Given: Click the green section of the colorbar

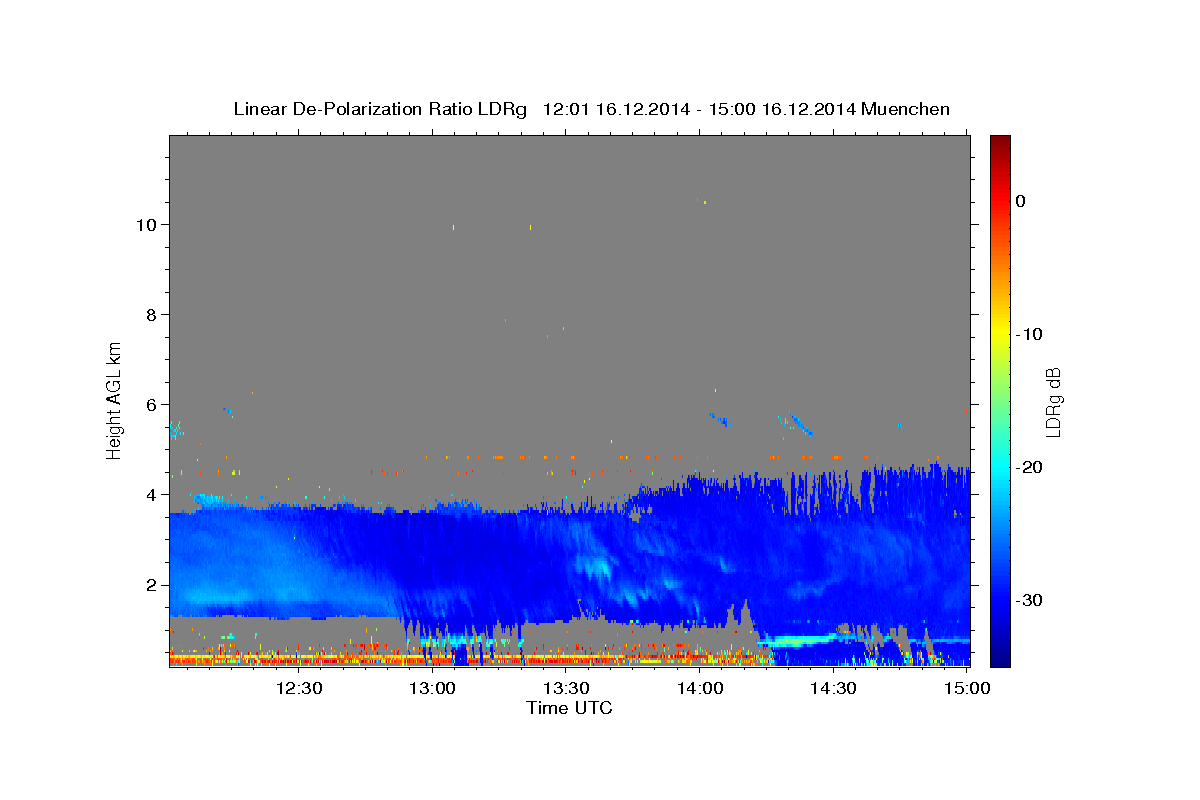Looking at the screenshot, I should (x=1000, y=400).
